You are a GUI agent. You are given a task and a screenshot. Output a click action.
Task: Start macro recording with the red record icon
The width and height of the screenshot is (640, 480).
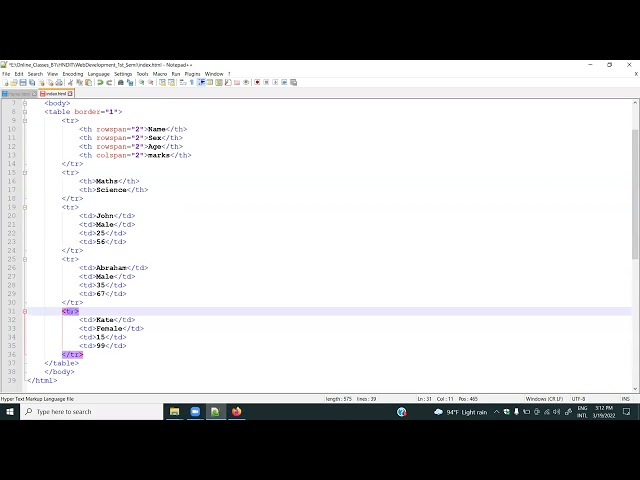coord(257,82)
